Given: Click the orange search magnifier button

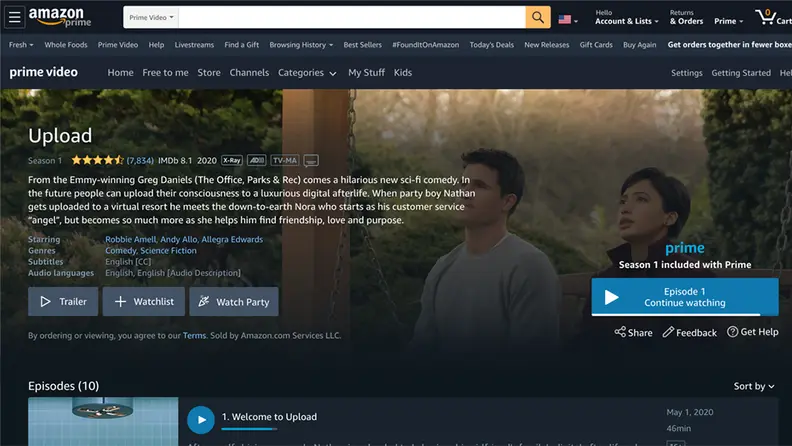Looking at the screenshot, I should [537, 17].
